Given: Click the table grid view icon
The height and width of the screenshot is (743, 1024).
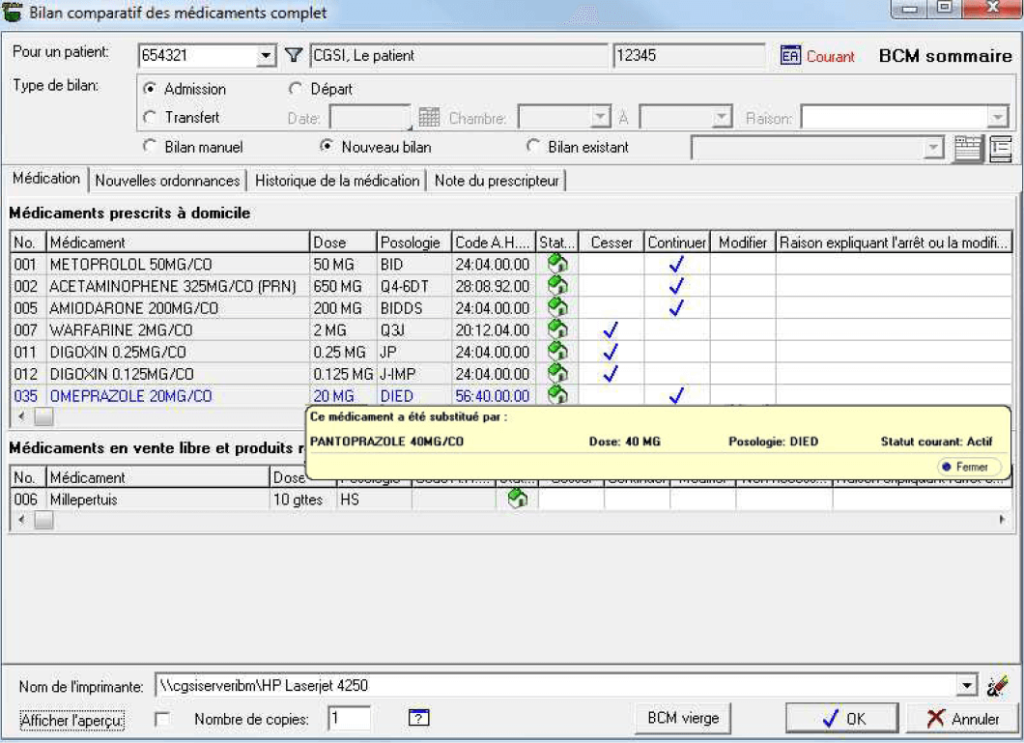Looking at the screenshot, I should [967, 148].
